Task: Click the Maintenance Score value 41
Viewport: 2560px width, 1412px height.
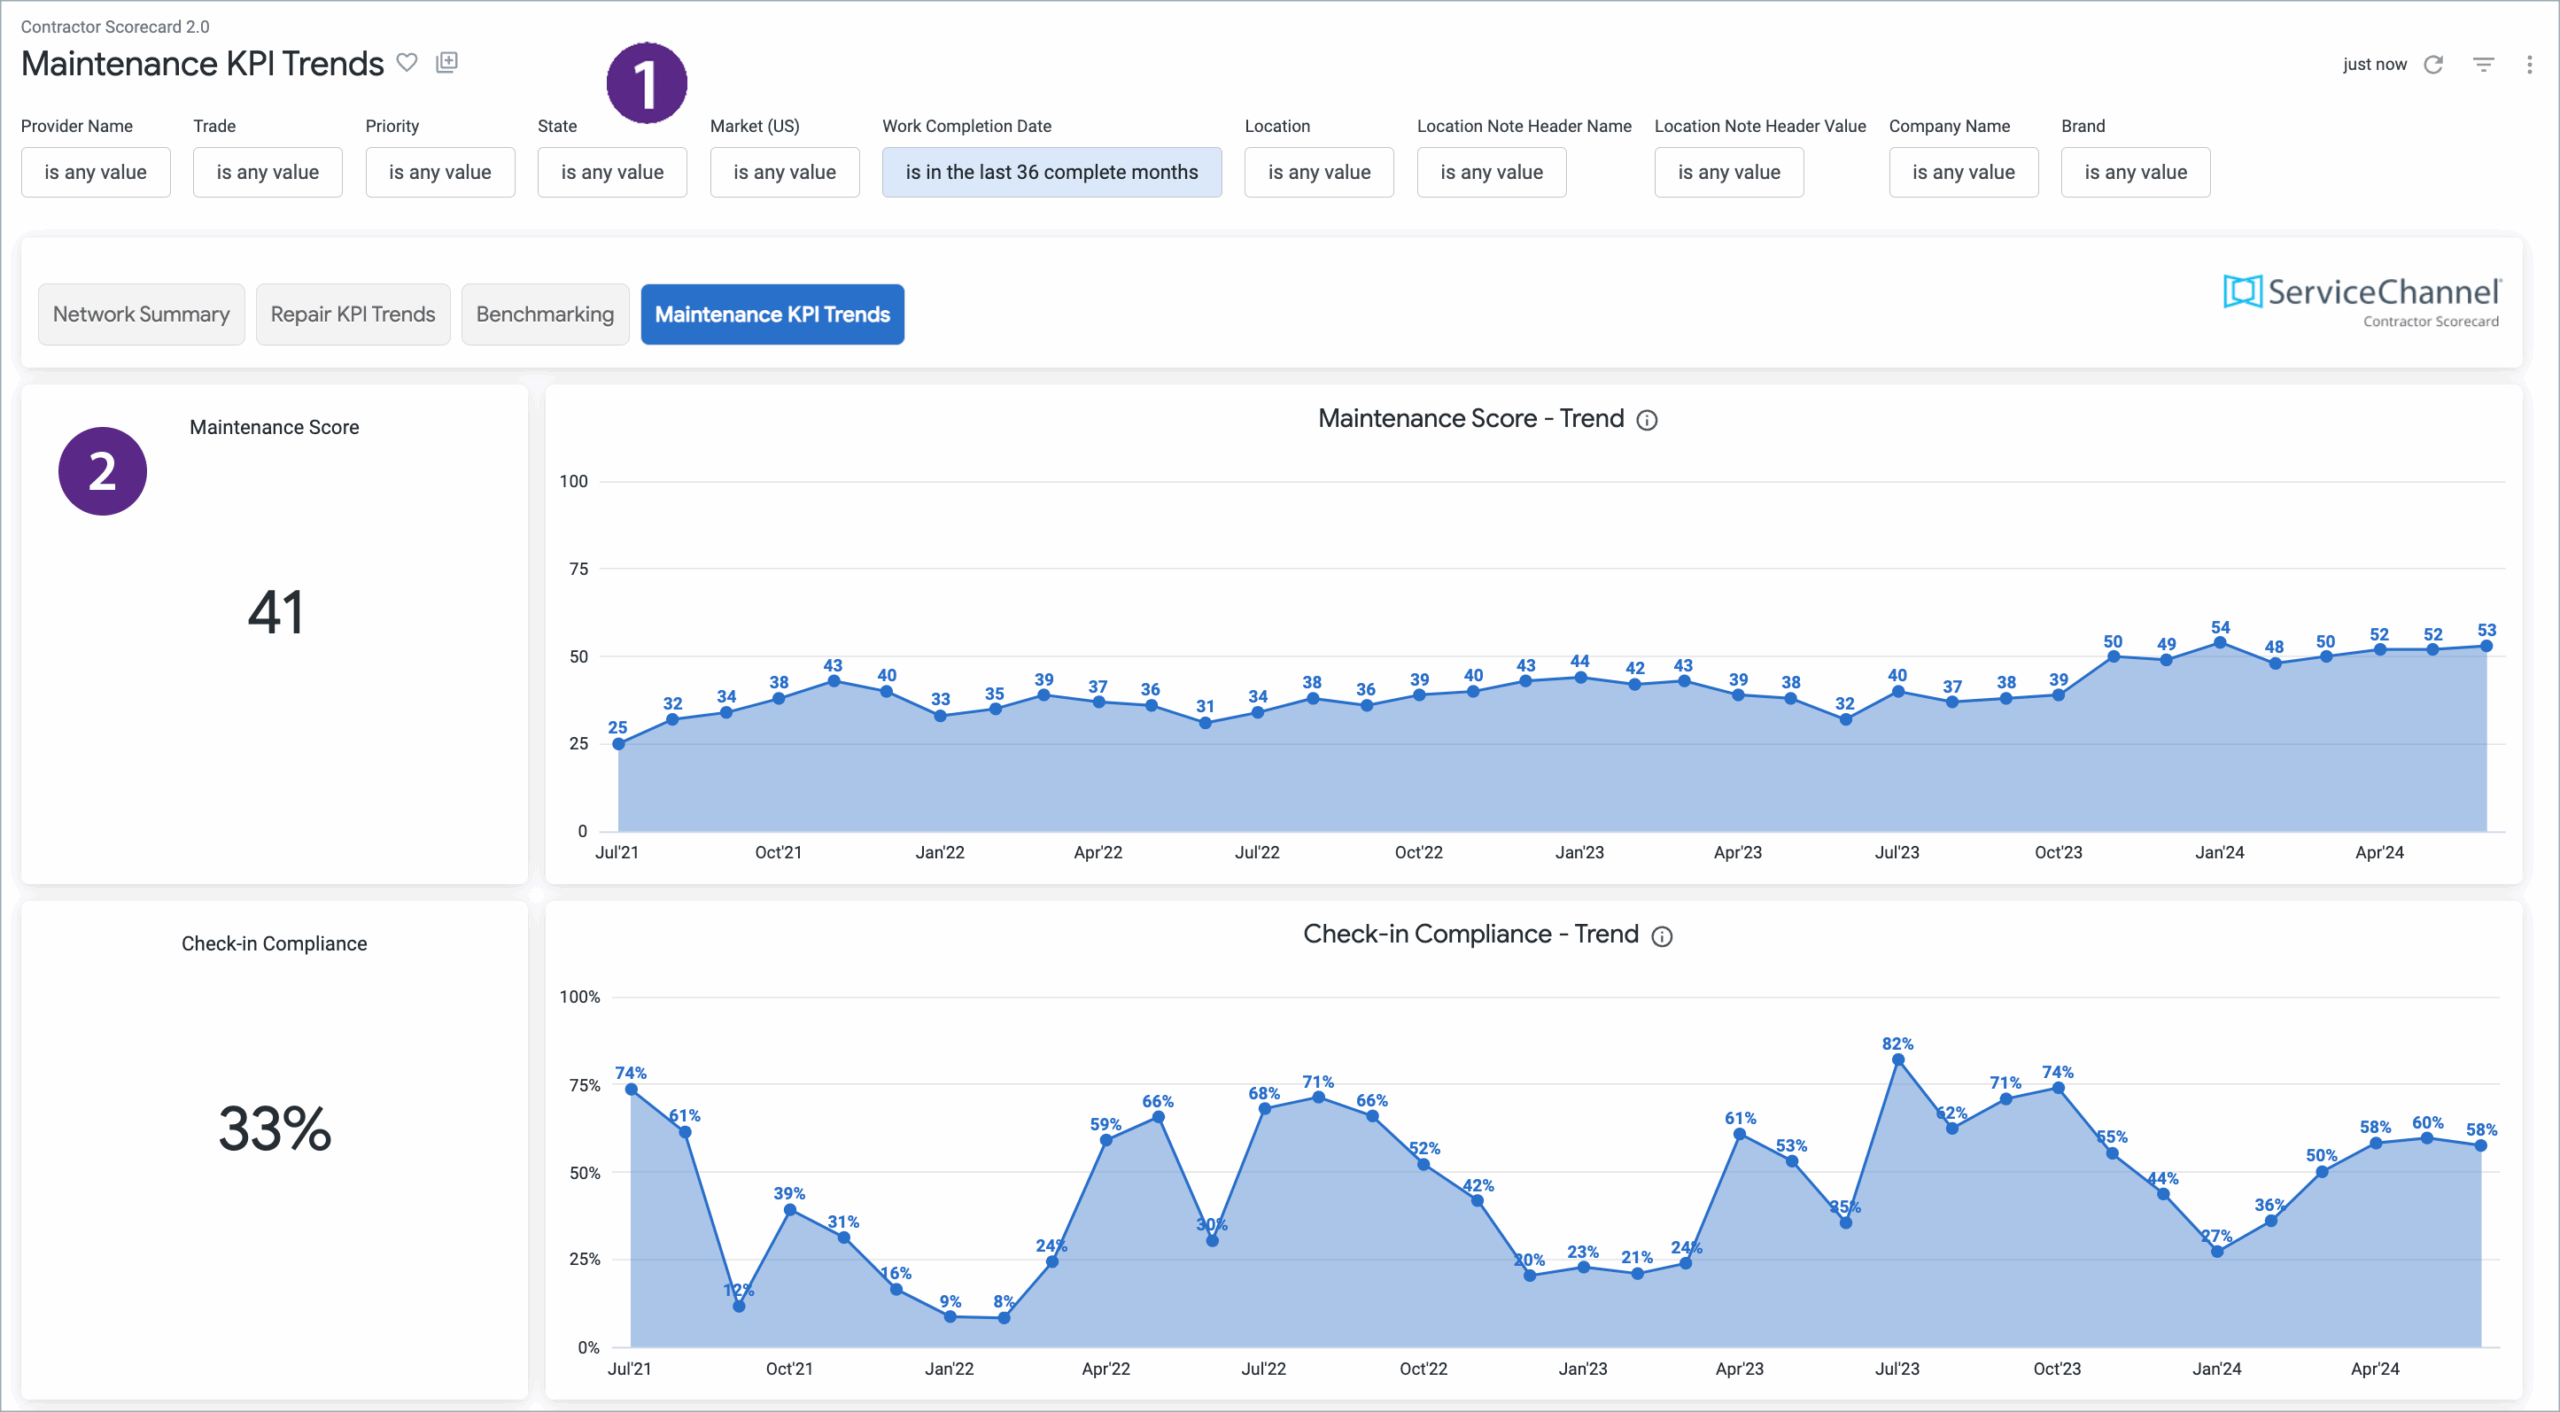Action: coord(275,612)
